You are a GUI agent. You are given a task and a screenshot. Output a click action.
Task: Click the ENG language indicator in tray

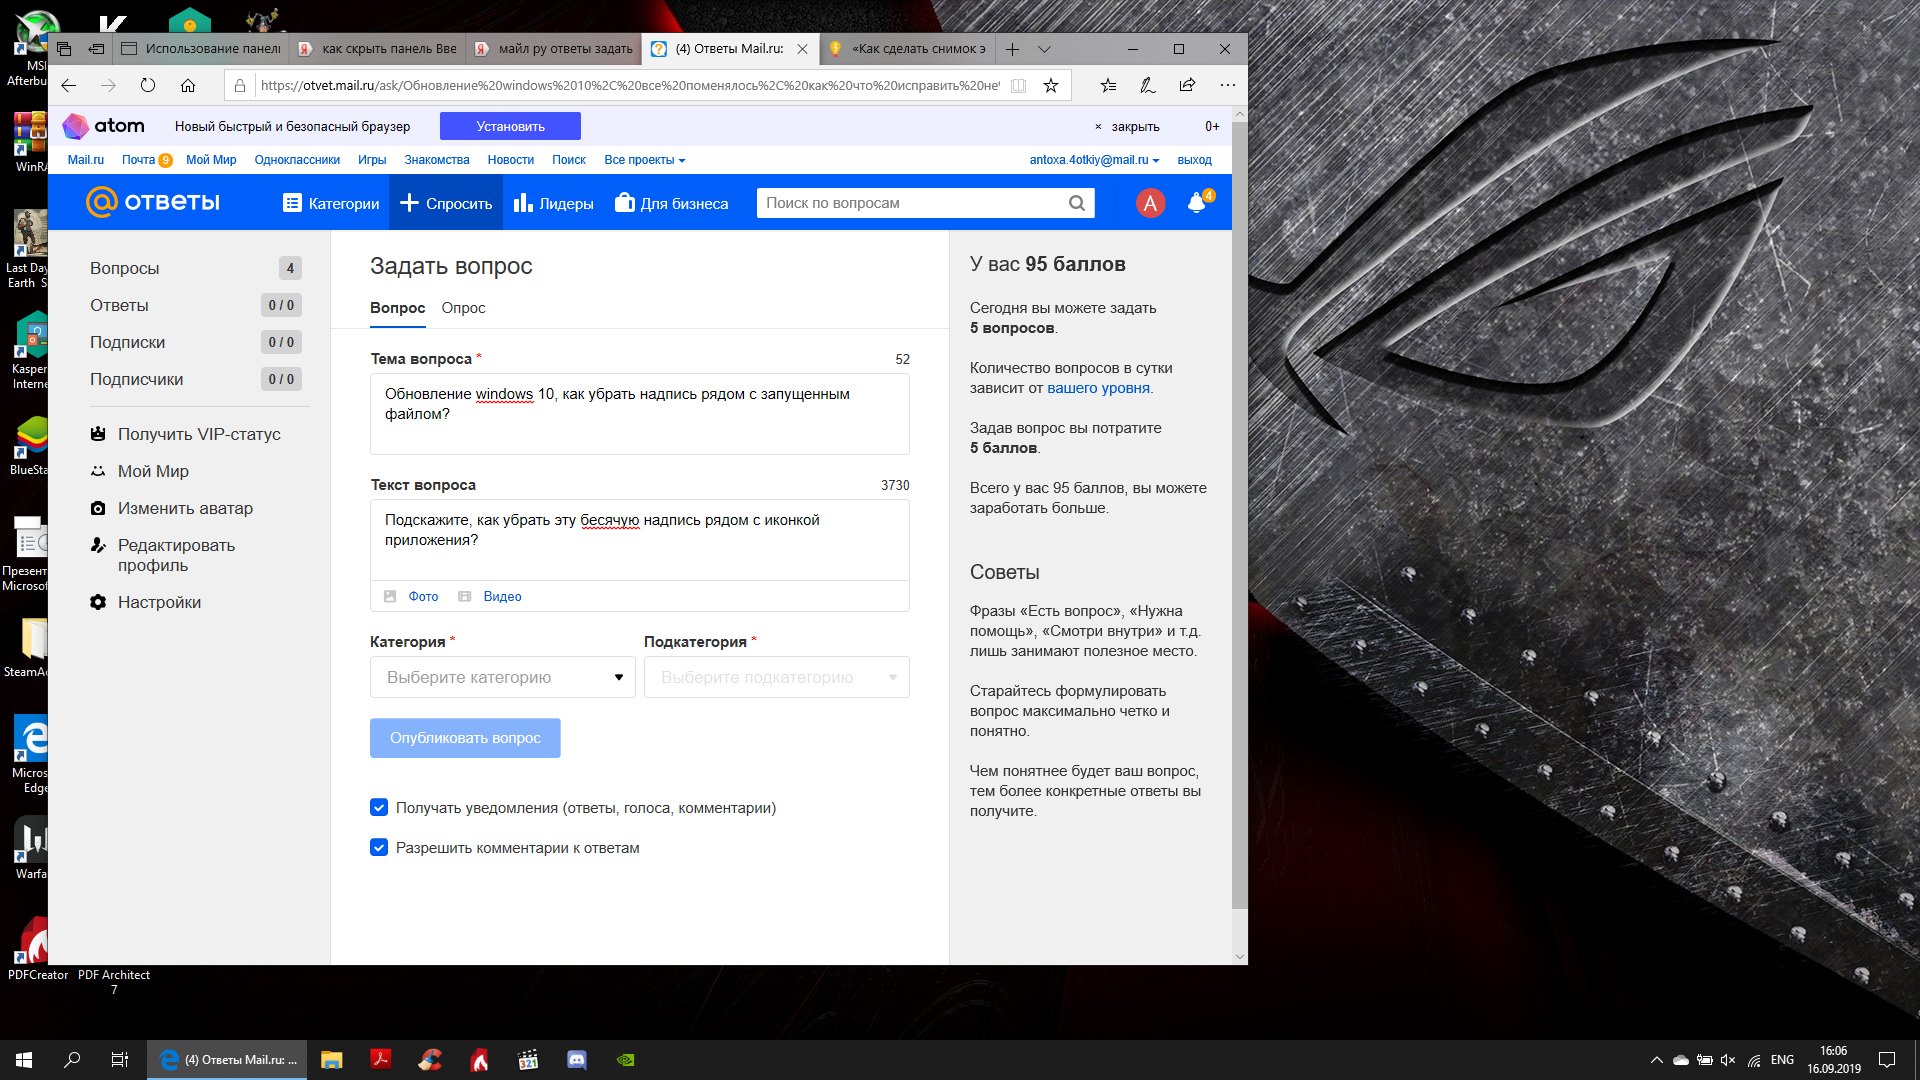(1782, 1060)
